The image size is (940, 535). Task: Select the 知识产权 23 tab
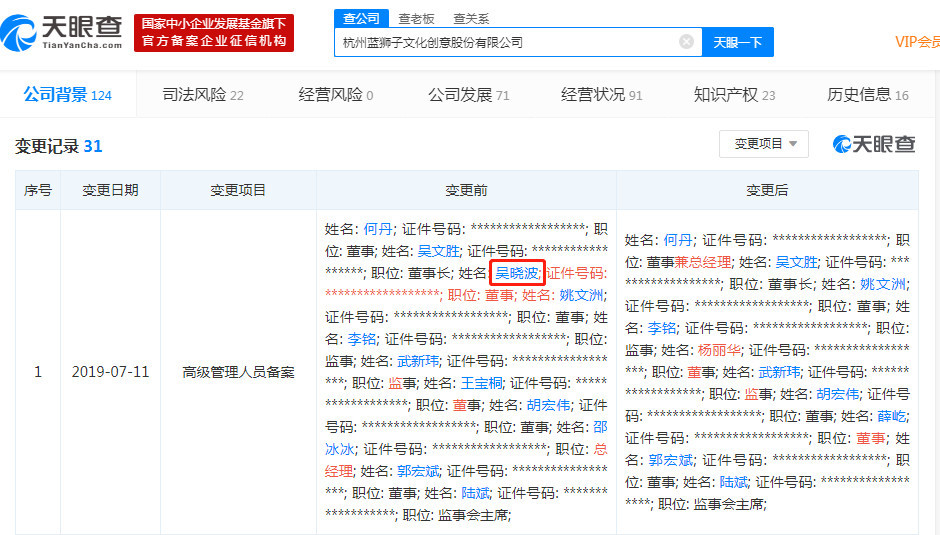tap(734, 95)
